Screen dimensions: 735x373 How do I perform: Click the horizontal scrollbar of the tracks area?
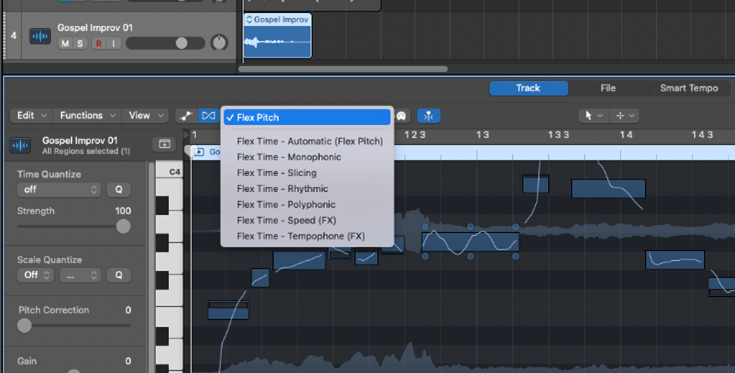[343, 69]
